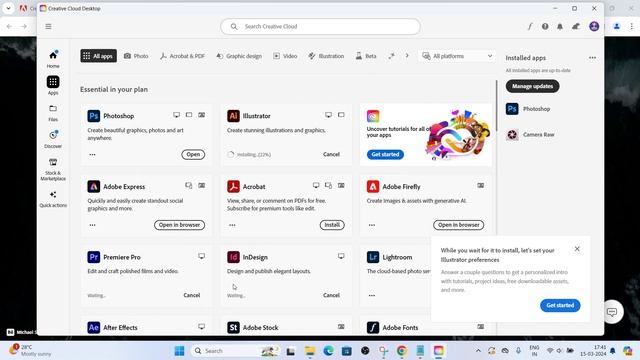The height and width of the screenshot is (360, 640).
Task: Open the notifications bell in Creative Cloud
Action: [x=560, y=27]
